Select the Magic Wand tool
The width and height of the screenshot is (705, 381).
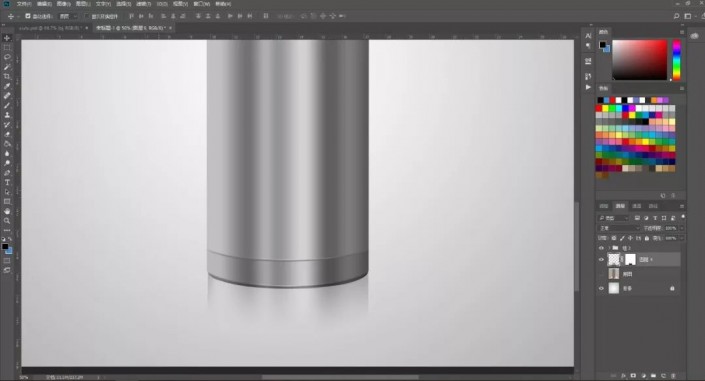(7, 67)
